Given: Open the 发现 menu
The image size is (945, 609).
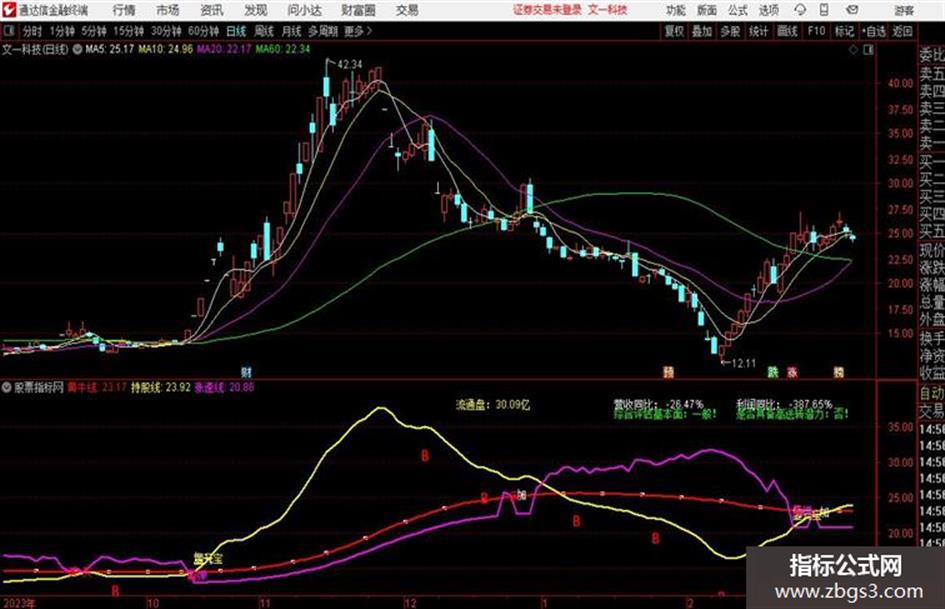Looking at the screenshot, I should click(256, 10).
